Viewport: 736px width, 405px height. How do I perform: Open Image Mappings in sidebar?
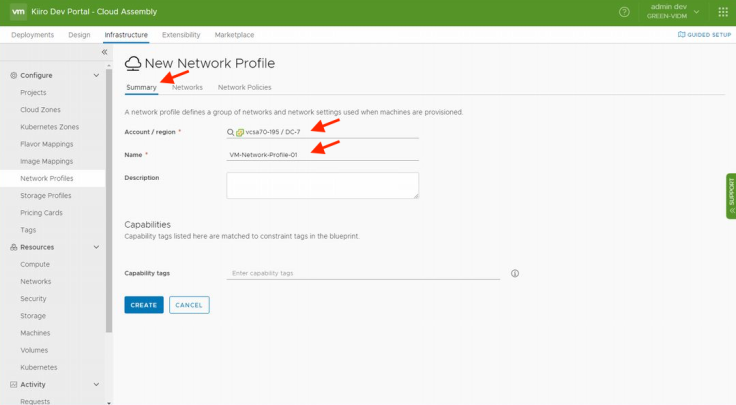coord(46,161)
